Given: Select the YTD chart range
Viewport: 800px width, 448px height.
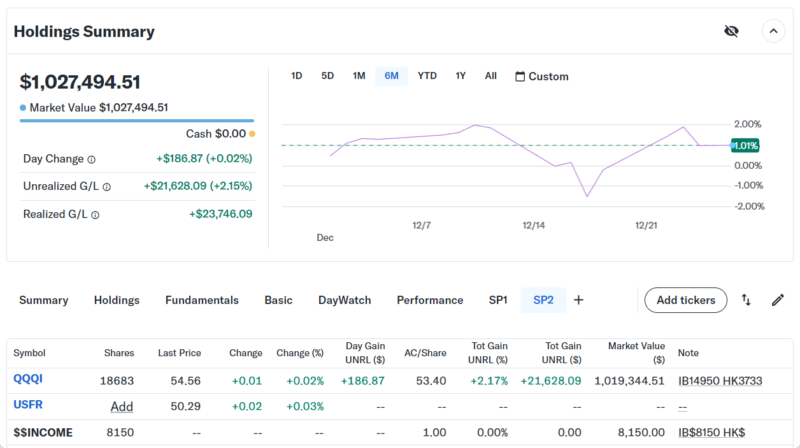Looking at the screenshot, I should pyautogui.click(x=427, y=76).
